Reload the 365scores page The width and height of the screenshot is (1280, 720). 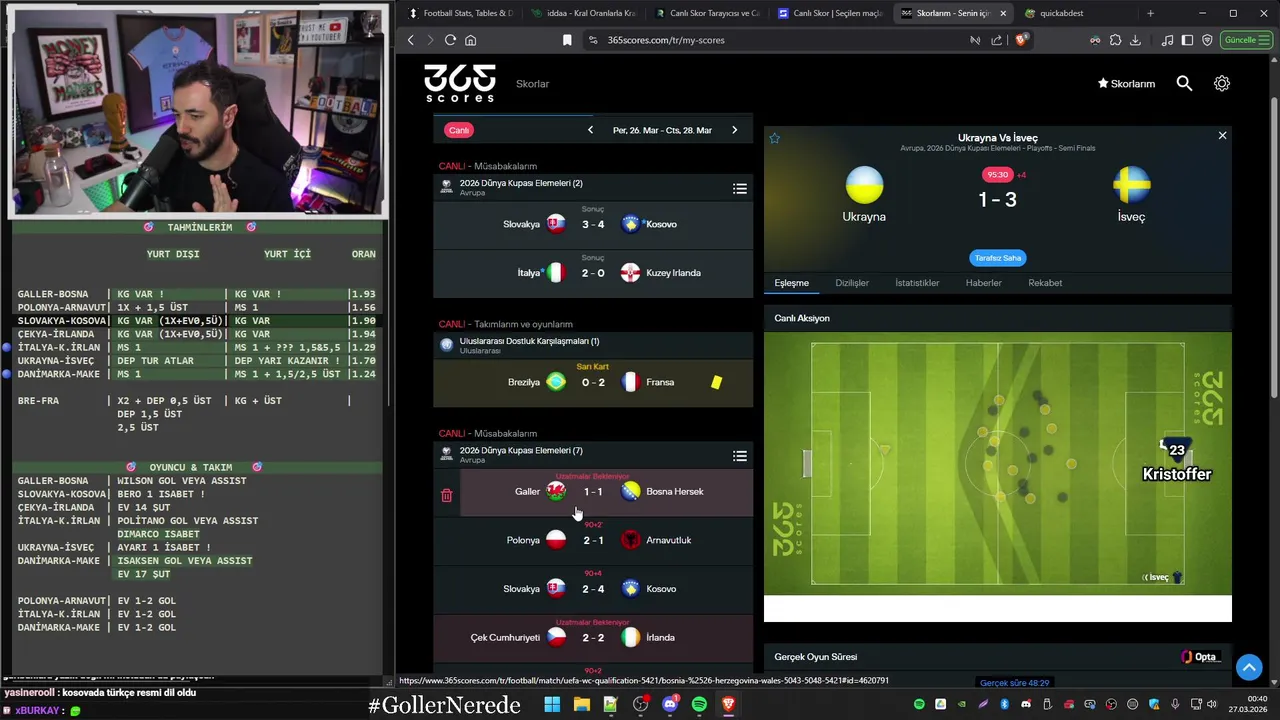tap(450, 40)
